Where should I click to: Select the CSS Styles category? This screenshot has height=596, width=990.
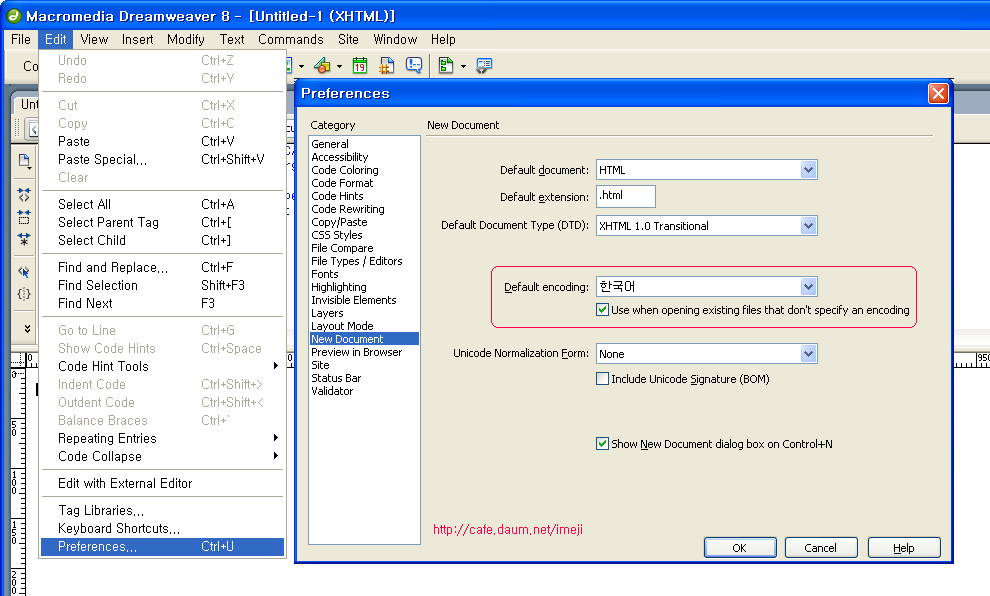337,235
